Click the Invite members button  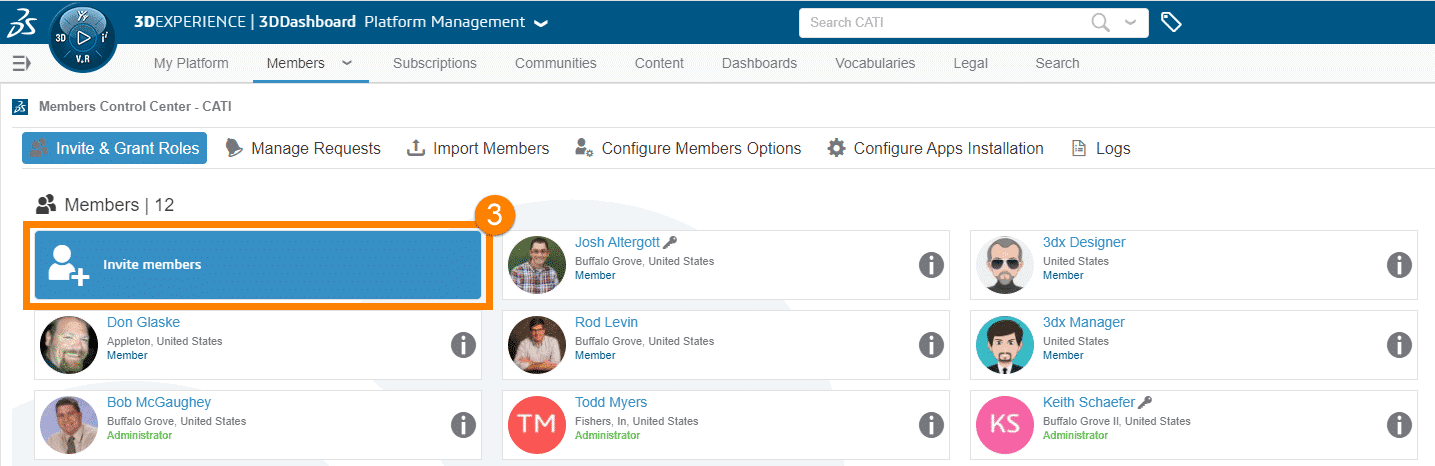point(258,265)
